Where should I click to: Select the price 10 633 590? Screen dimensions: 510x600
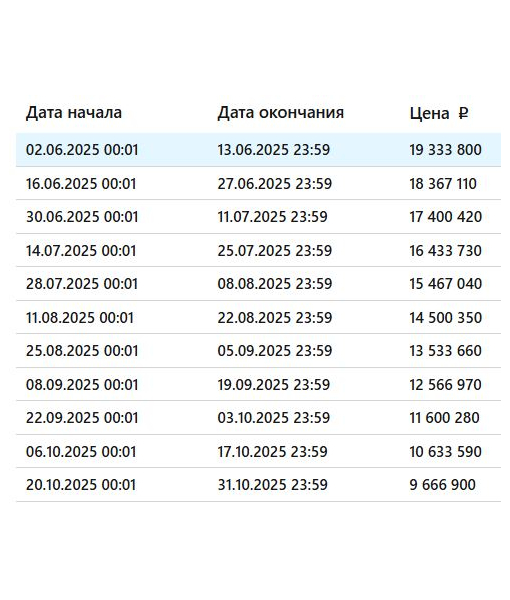pos(445,452)
